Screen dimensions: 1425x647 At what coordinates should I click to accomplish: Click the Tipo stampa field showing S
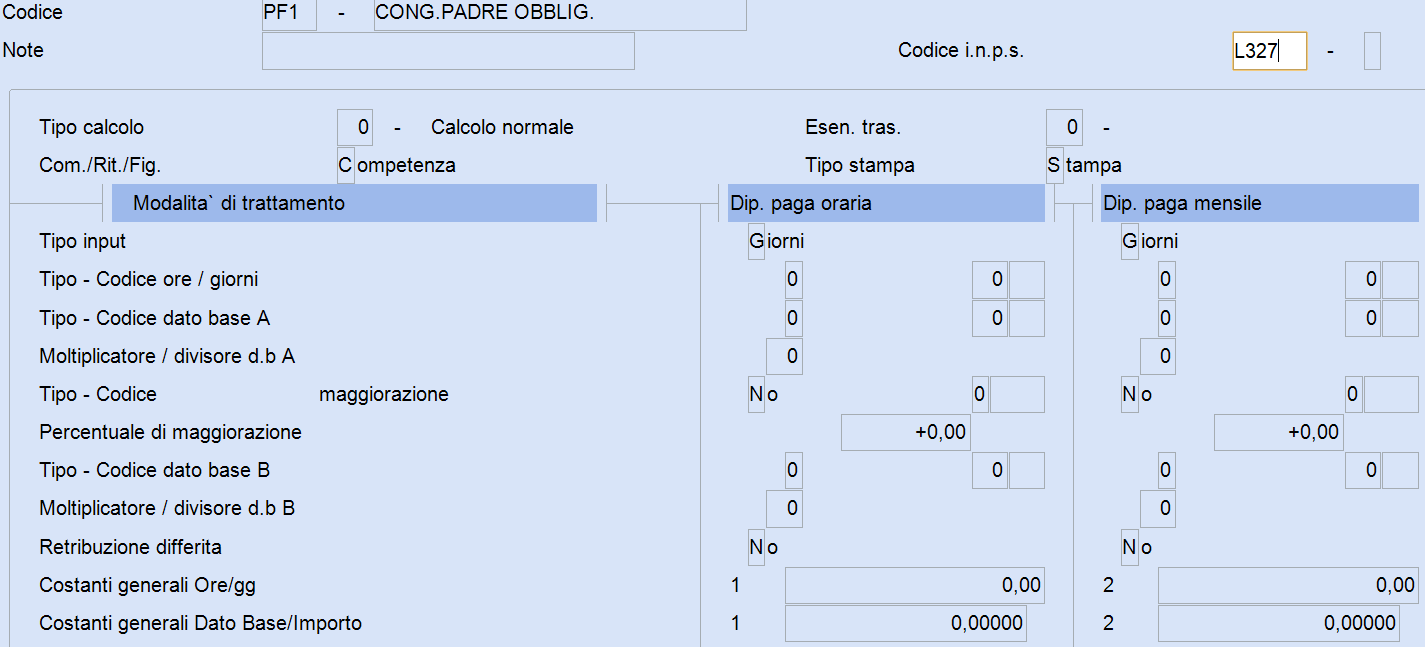click(1054, 165)
